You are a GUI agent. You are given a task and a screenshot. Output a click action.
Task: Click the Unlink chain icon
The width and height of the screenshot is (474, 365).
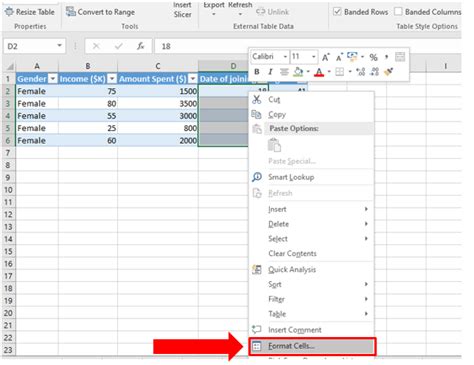[x=261, y=12]
